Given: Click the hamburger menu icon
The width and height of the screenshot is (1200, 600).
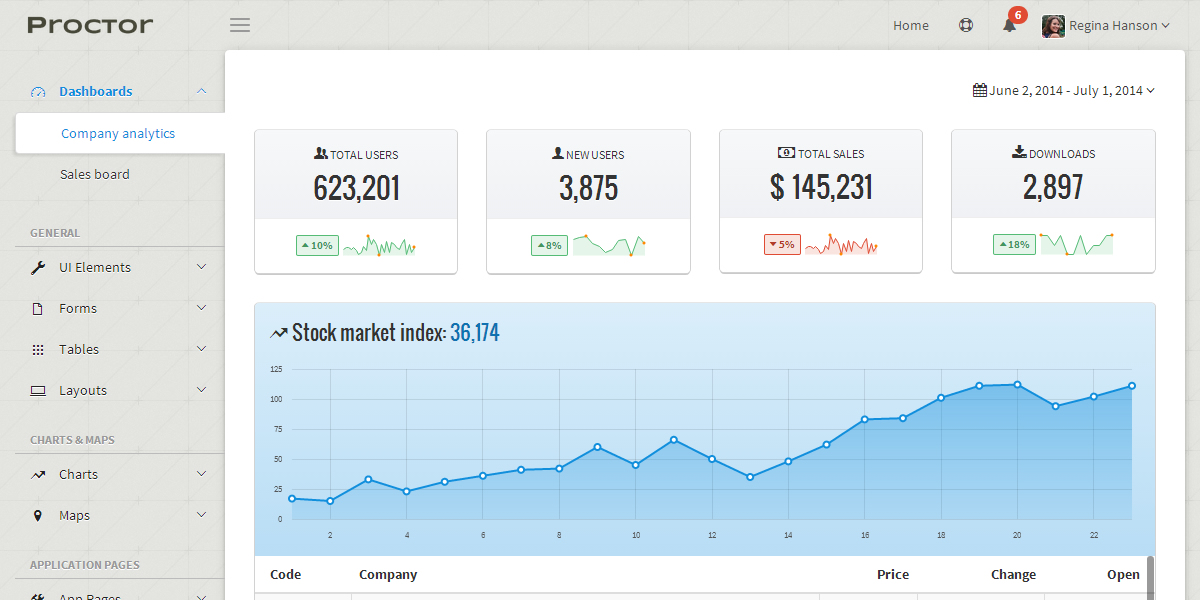Looking at the screenshot, I should pyautogui.click(x=240, y=25).
